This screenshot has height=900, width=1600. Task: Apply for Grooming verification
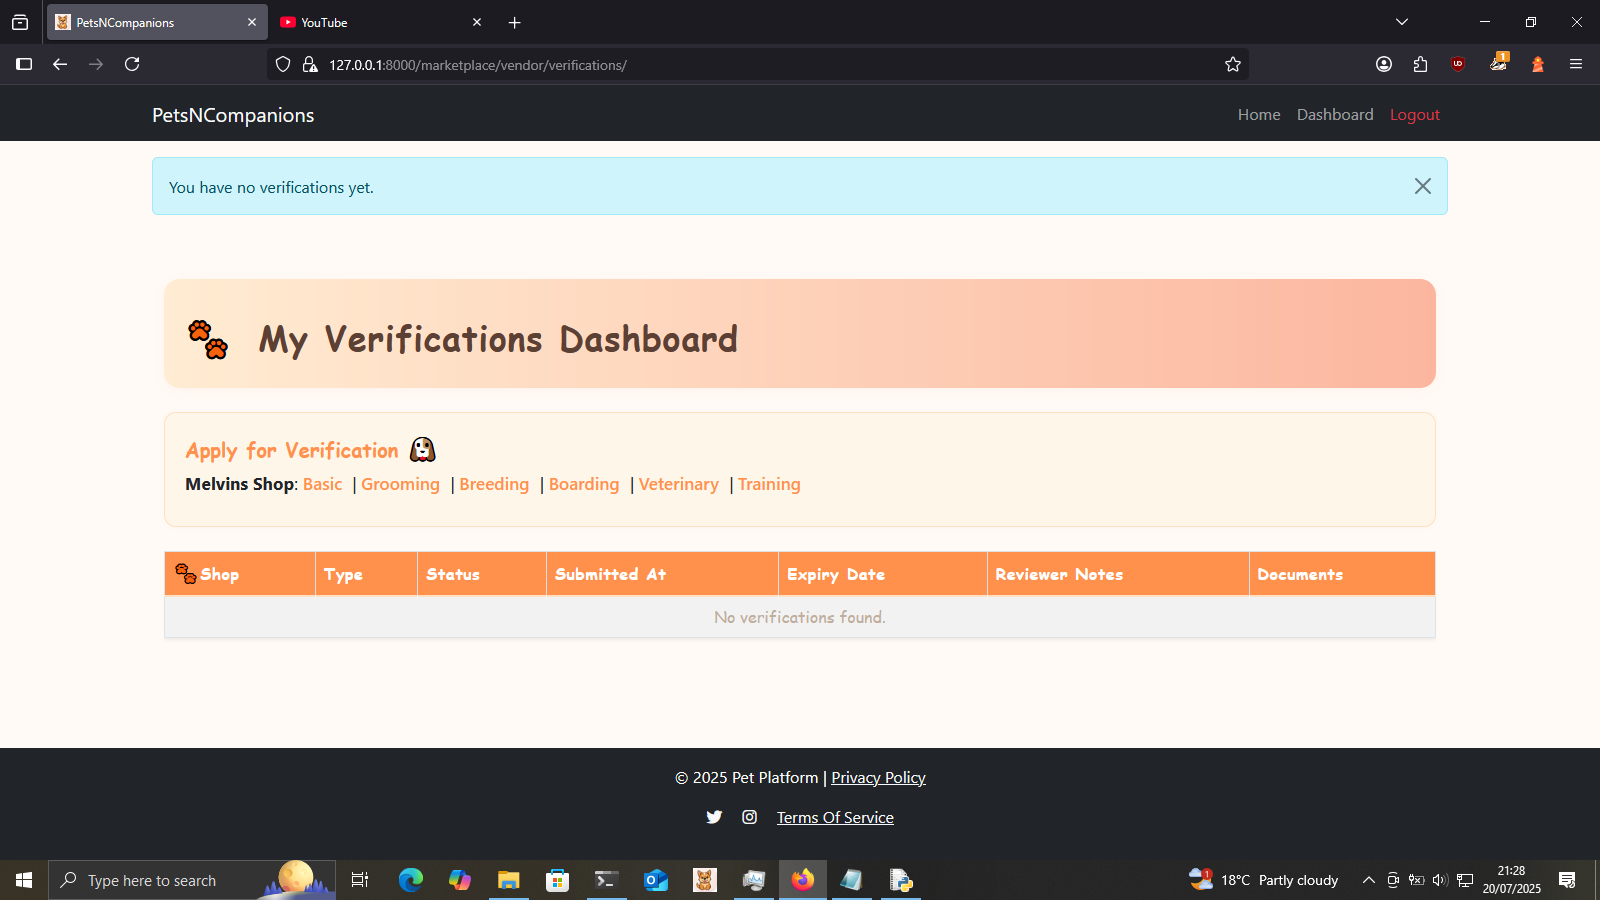[400, 484]
